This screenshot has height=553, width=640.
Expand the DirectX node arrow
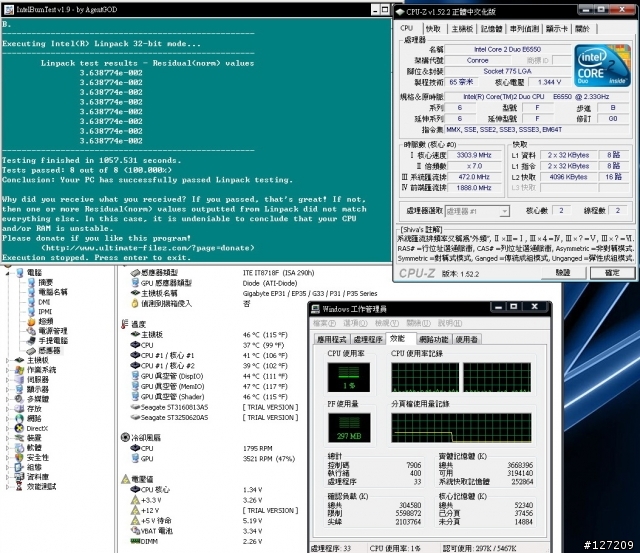[7, 429]
